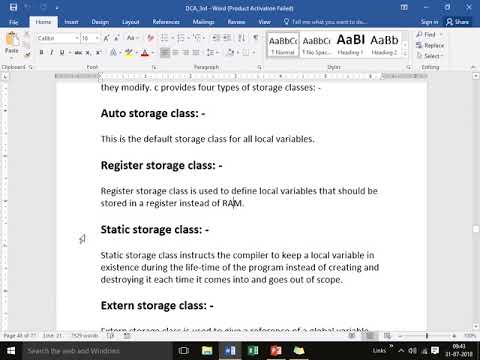Click the Paste clipboard icon
Screen dimensions: 480x360
[12, 39]
